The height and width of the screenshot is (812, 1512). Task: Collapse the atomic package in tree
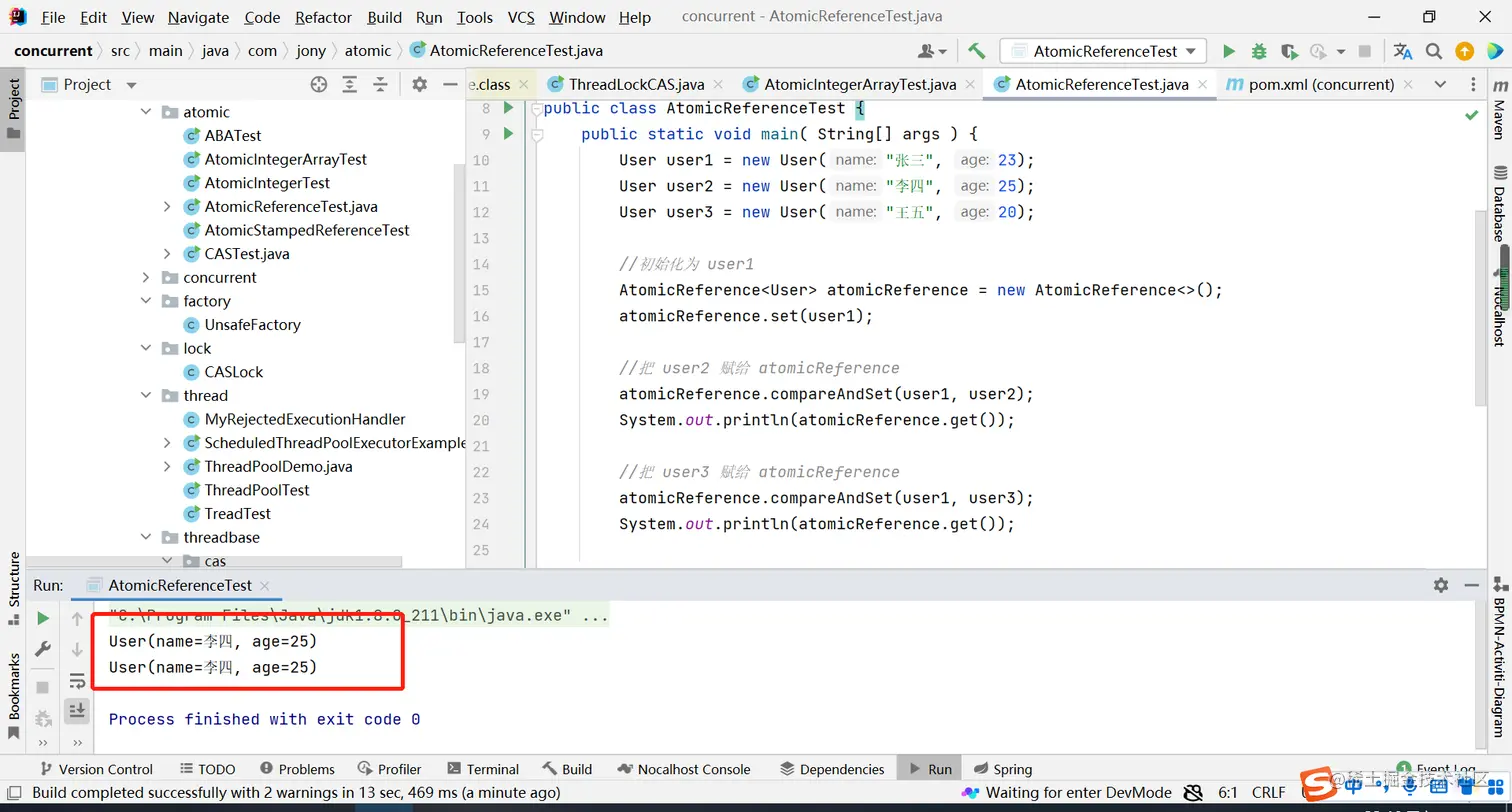pyautogui.click(x=146, y=112)
